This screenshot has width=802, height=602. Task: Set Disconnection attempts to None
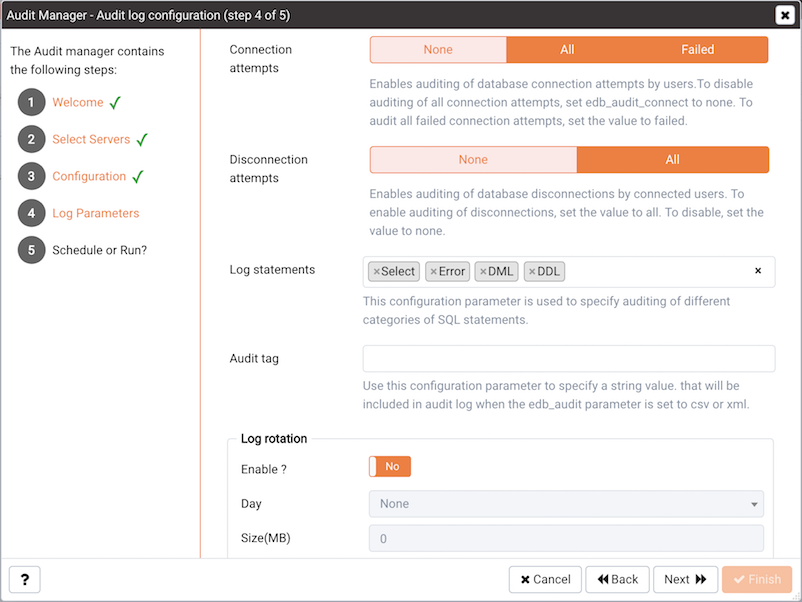[x=473, y=160]
